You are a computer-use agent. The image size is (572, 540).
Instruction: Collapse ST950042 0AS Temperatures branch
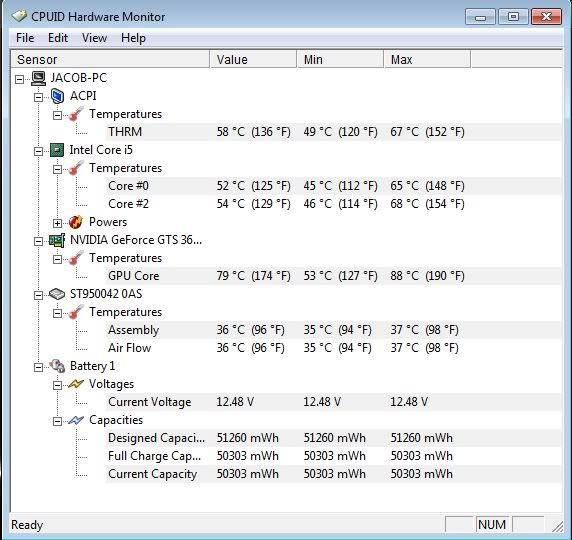[57, 313]
